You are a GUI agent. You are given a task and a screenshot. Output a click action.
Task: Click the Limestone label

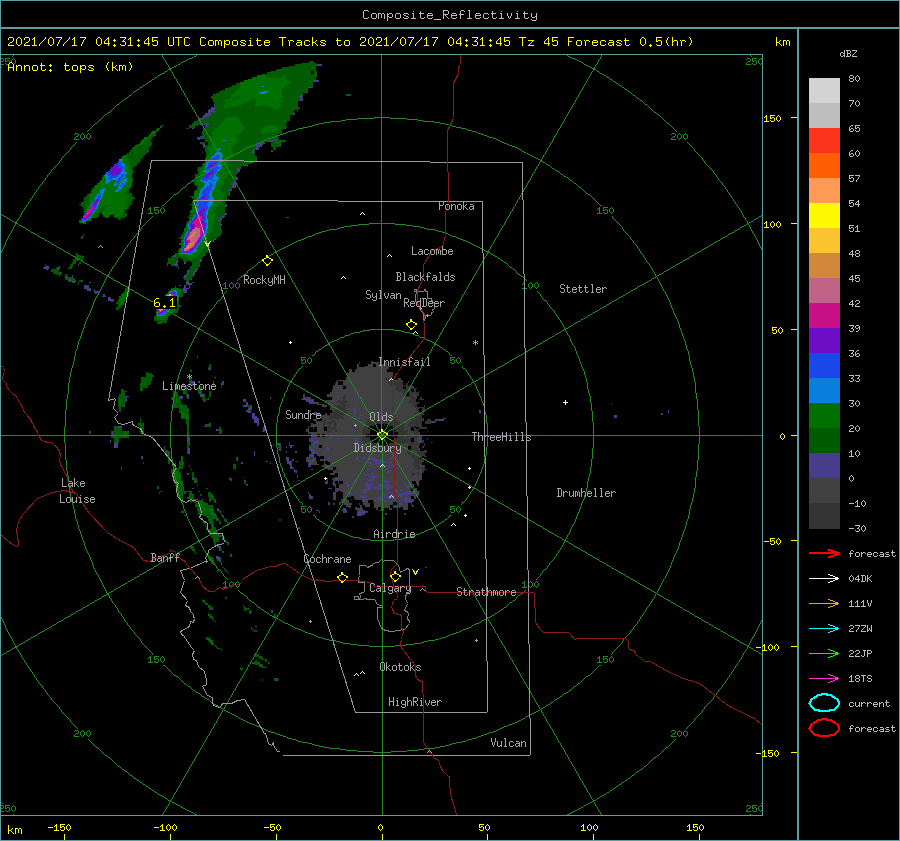pyautogui.click(x=189, y=386)
